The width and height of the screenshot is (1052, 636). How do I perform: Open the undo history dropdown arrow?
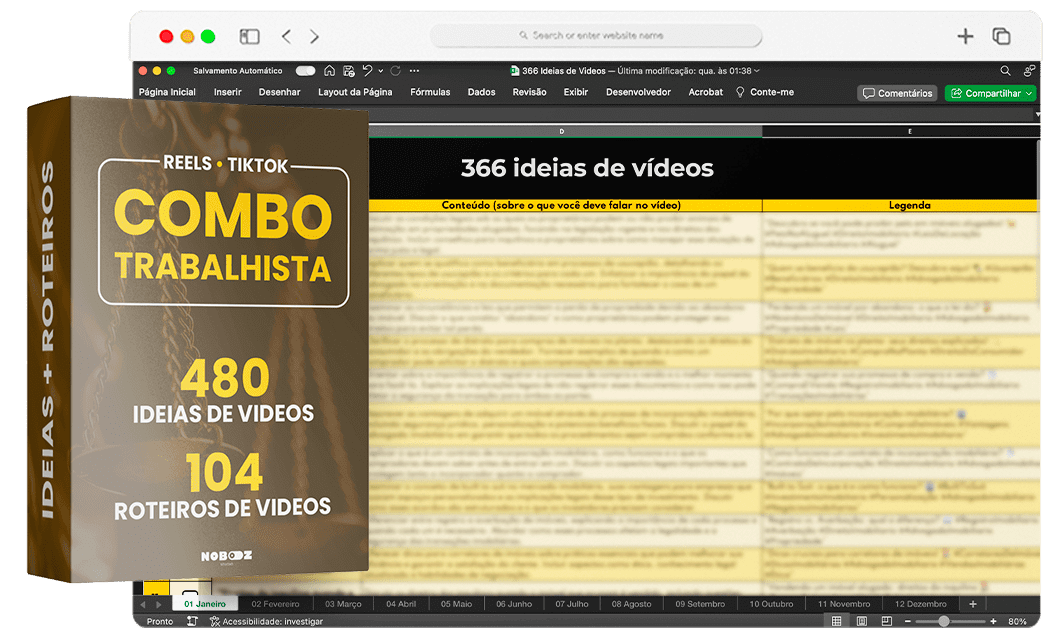tap(380, 71)
